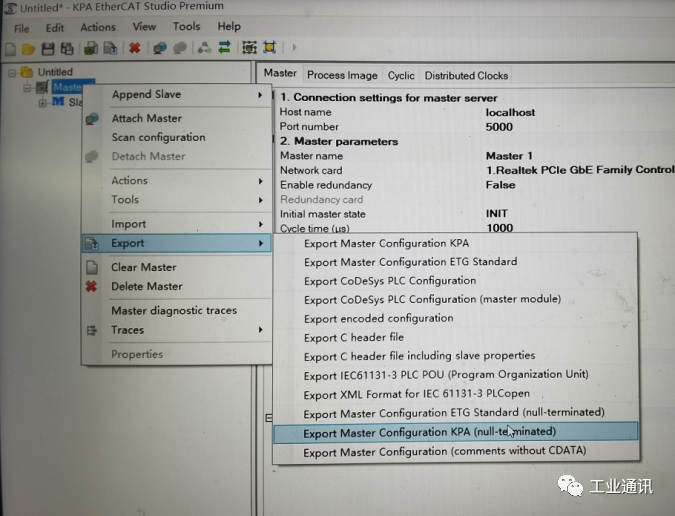Click the blue-green swap arrows toolbar icon

click(x=224, y=47)
